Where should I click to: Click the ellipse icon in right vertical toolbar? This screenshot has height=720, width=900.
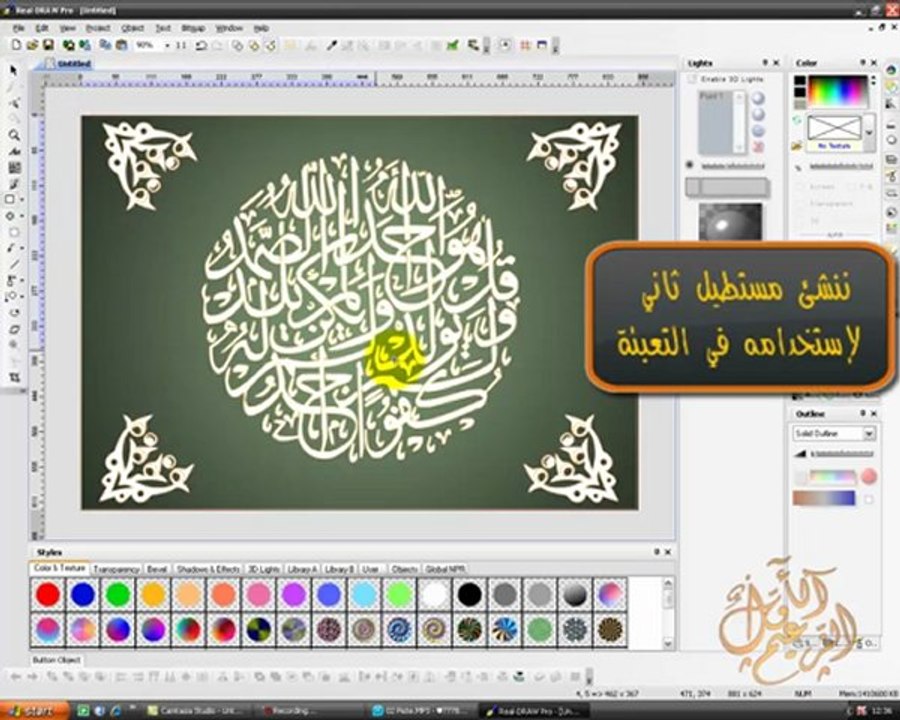(x=891, y=140)
